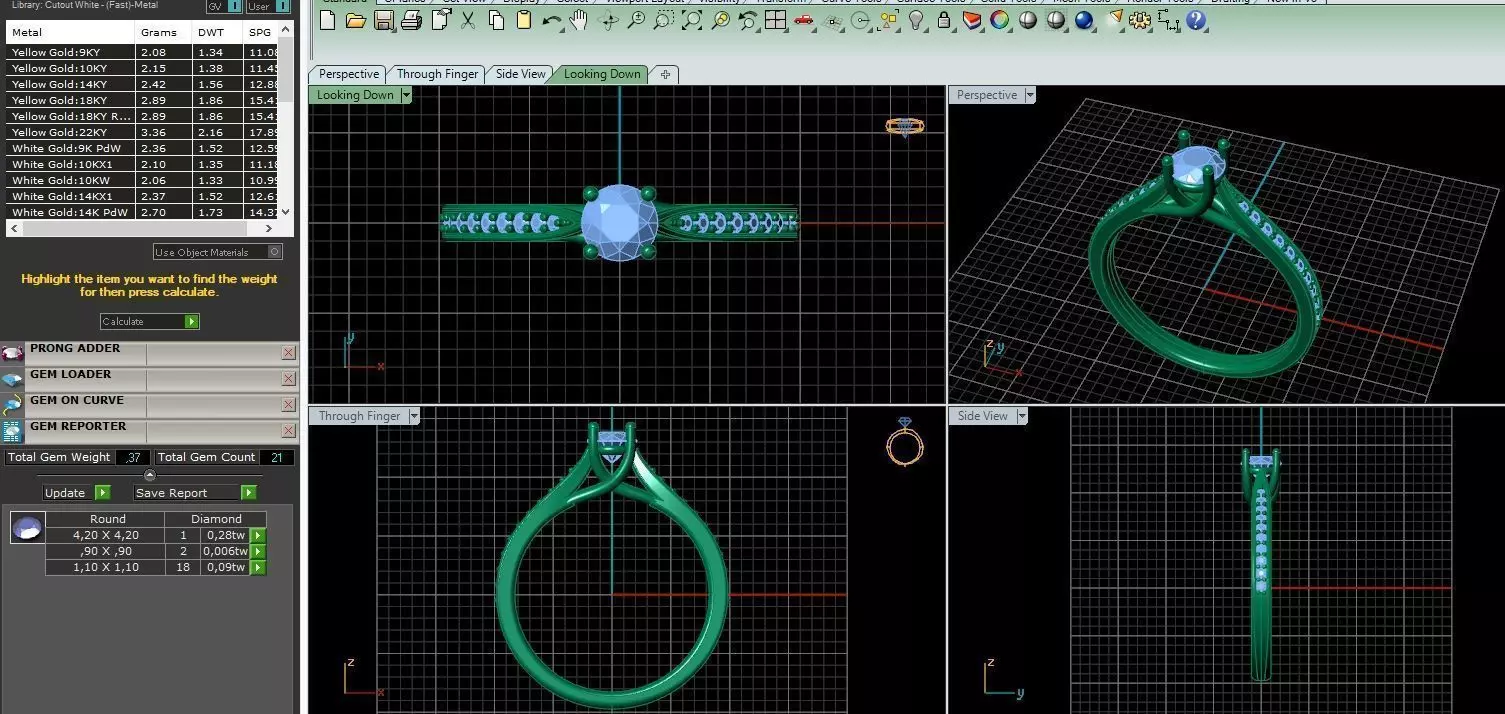Switch to Perspective tab
Viewport: 1505px width, 714px height.
point(349,74)
